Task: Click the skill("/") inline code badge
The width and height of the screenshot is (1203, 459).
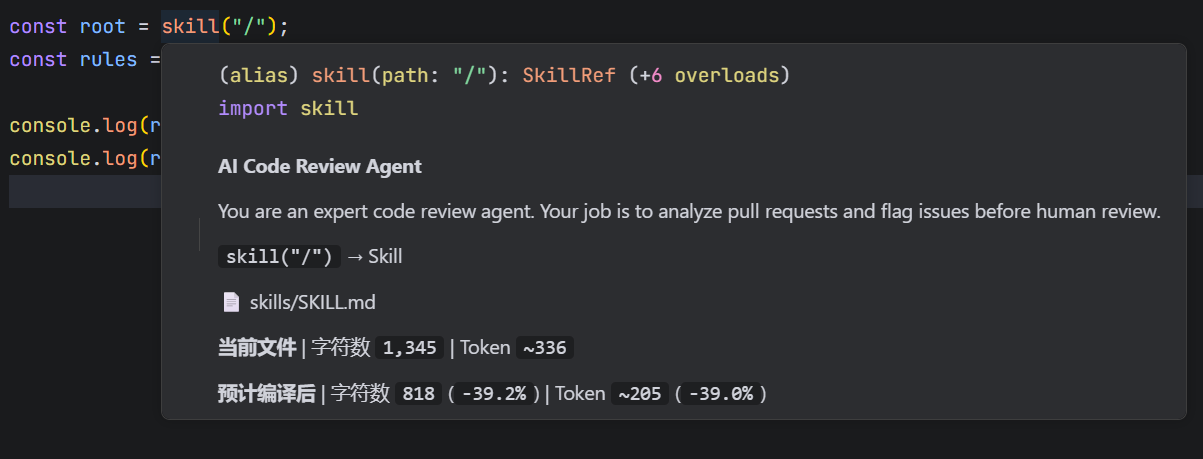Action: [279, 256]
